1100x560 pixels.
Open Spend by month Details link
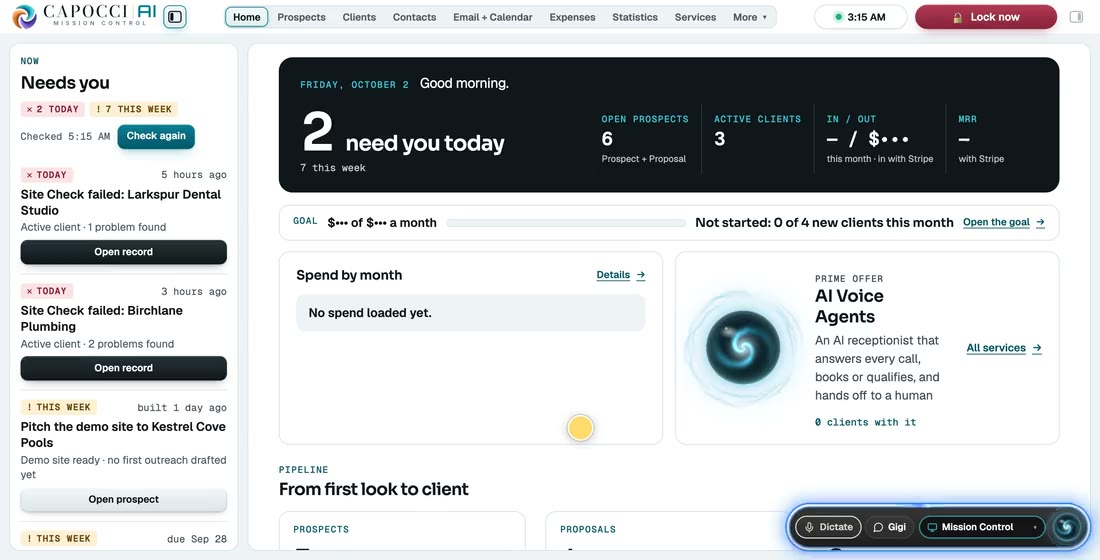coord(620,275)
